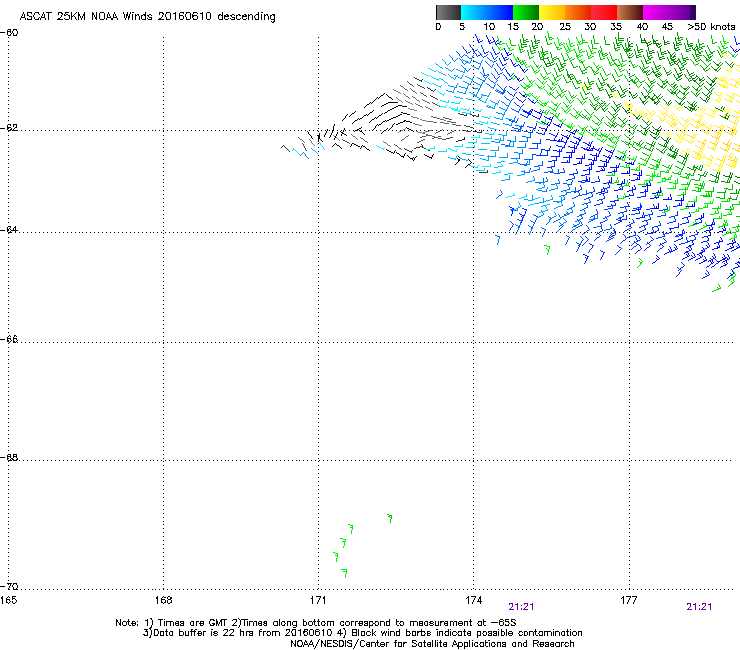Click the brown 35-40 knots color segment
Image resolution: width=740 pixels, height=650 pixels.
pyautogui.click(x=630, y=12)
